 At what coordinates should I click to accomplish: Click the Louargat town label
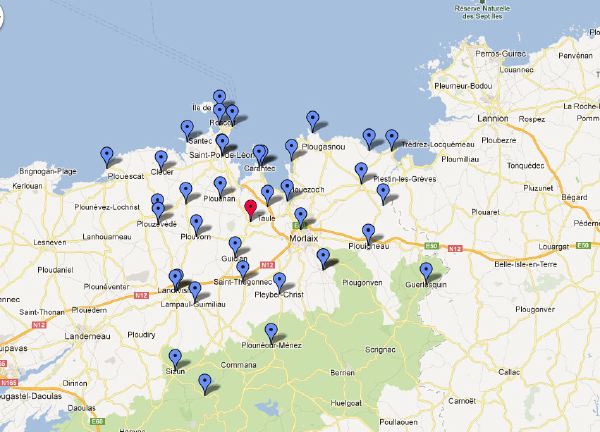pos(554,247)
